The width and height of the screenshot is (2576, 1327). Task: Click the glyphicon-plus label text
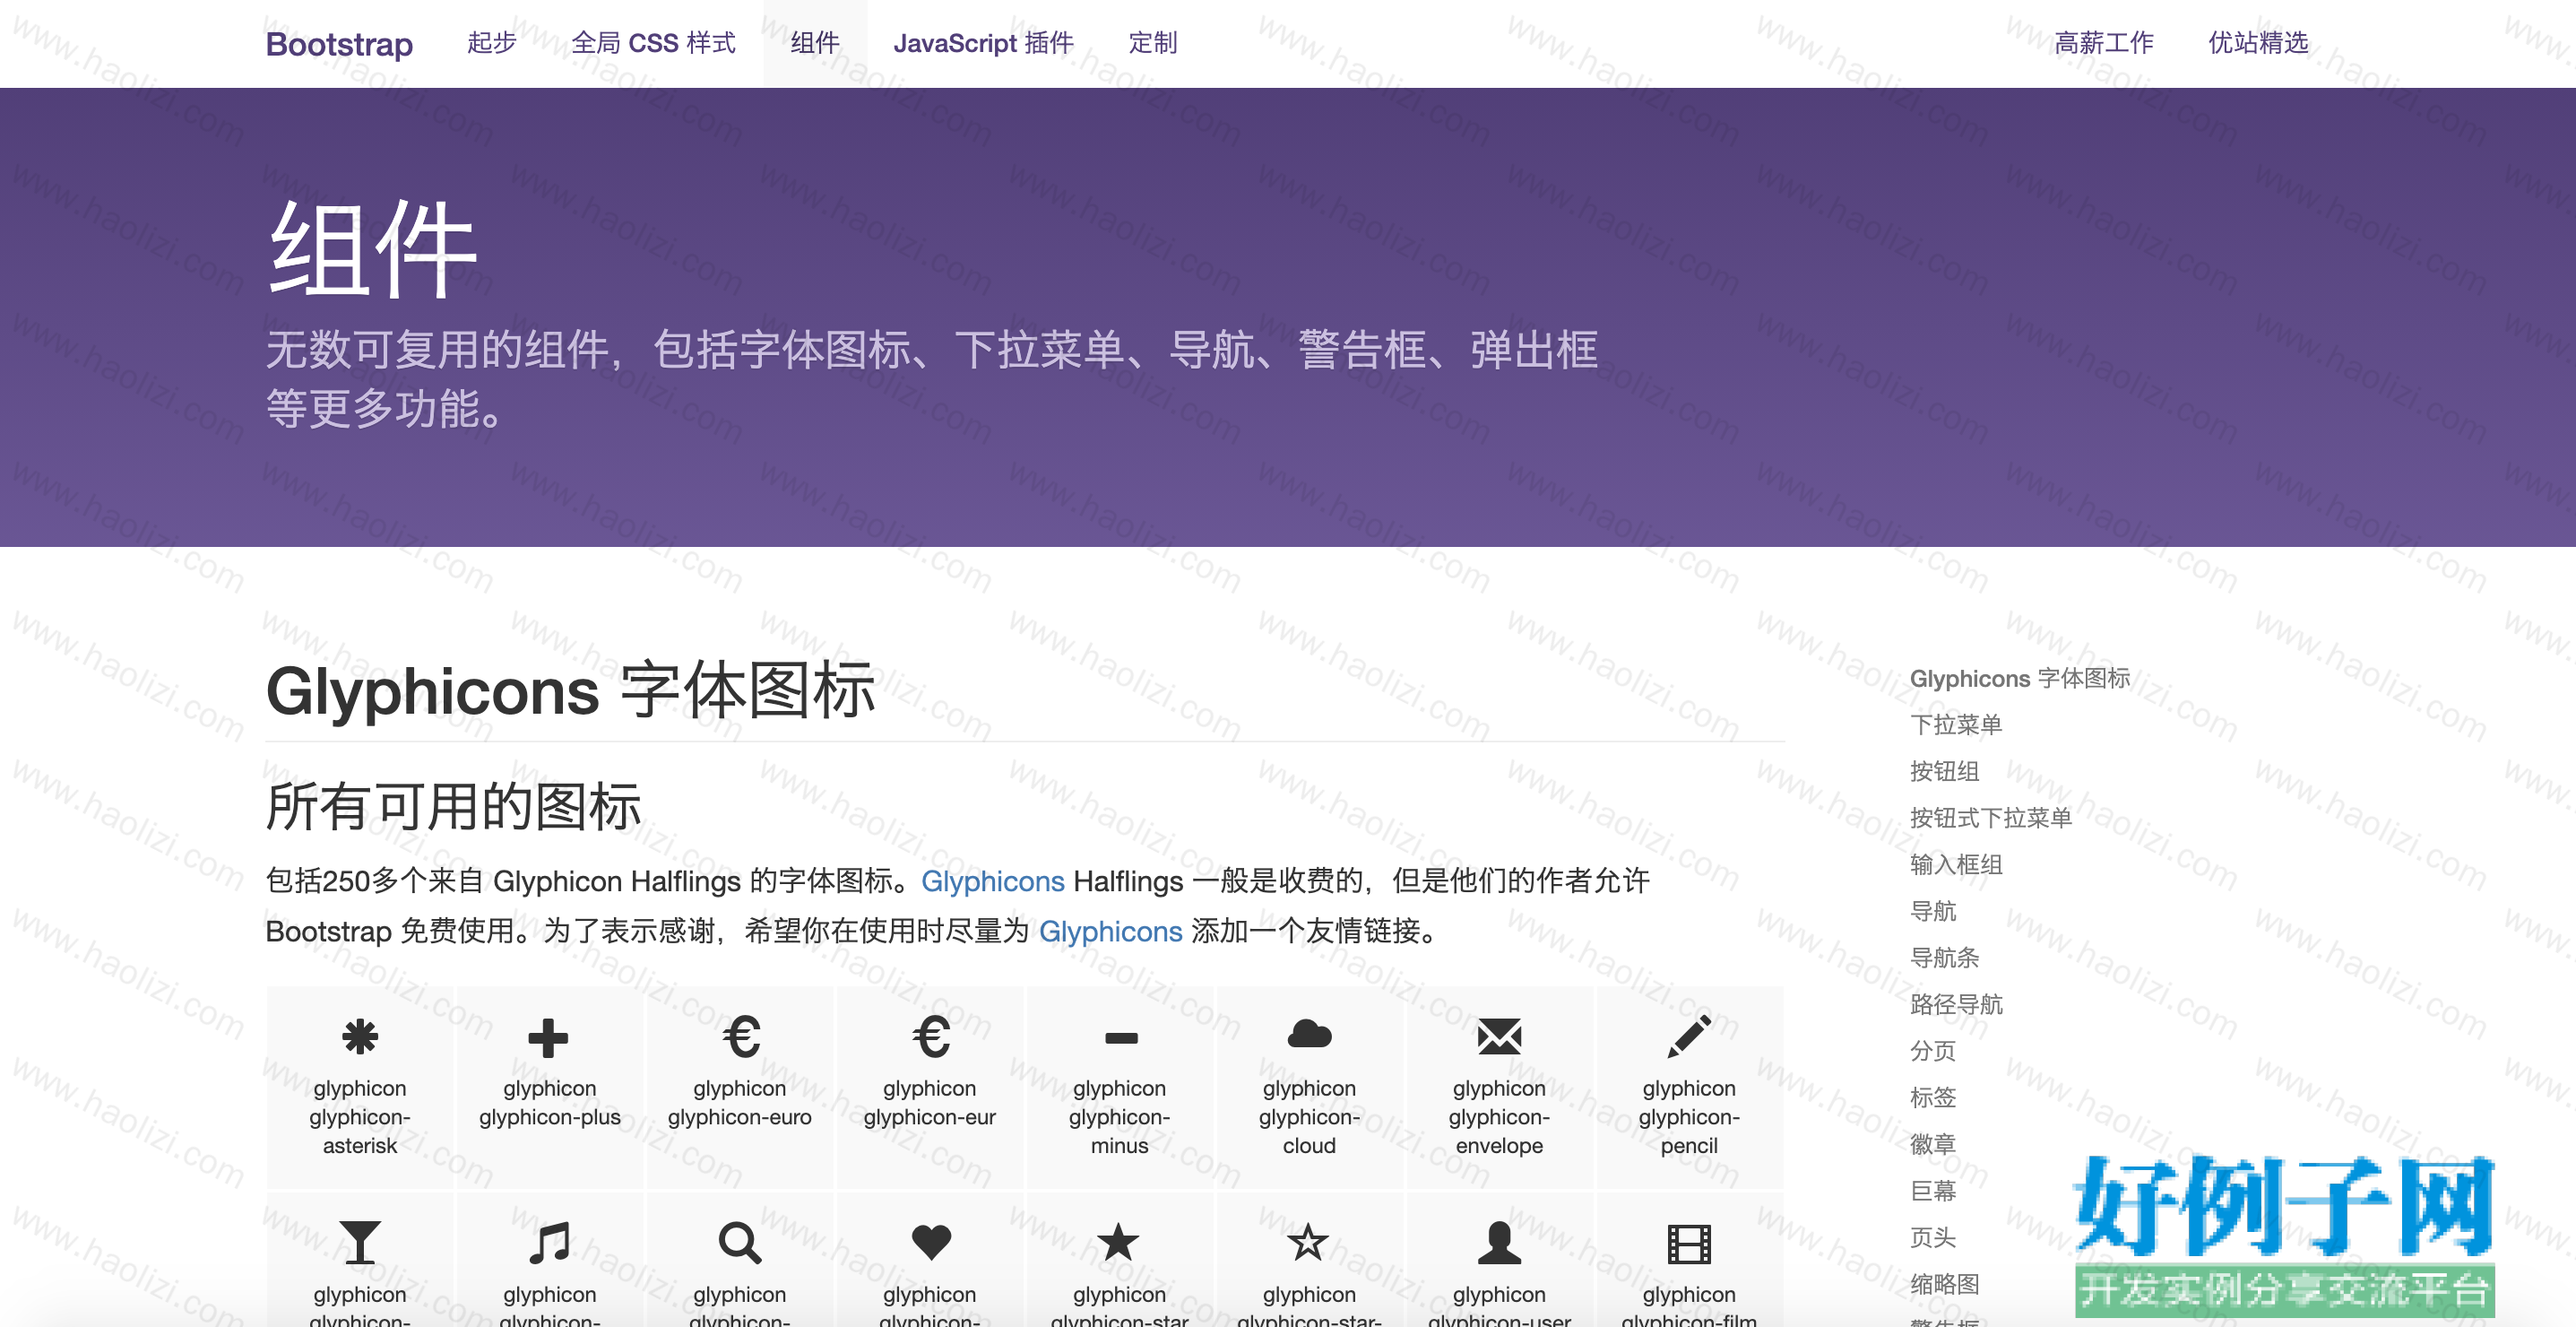click(x=549, y=1103)
